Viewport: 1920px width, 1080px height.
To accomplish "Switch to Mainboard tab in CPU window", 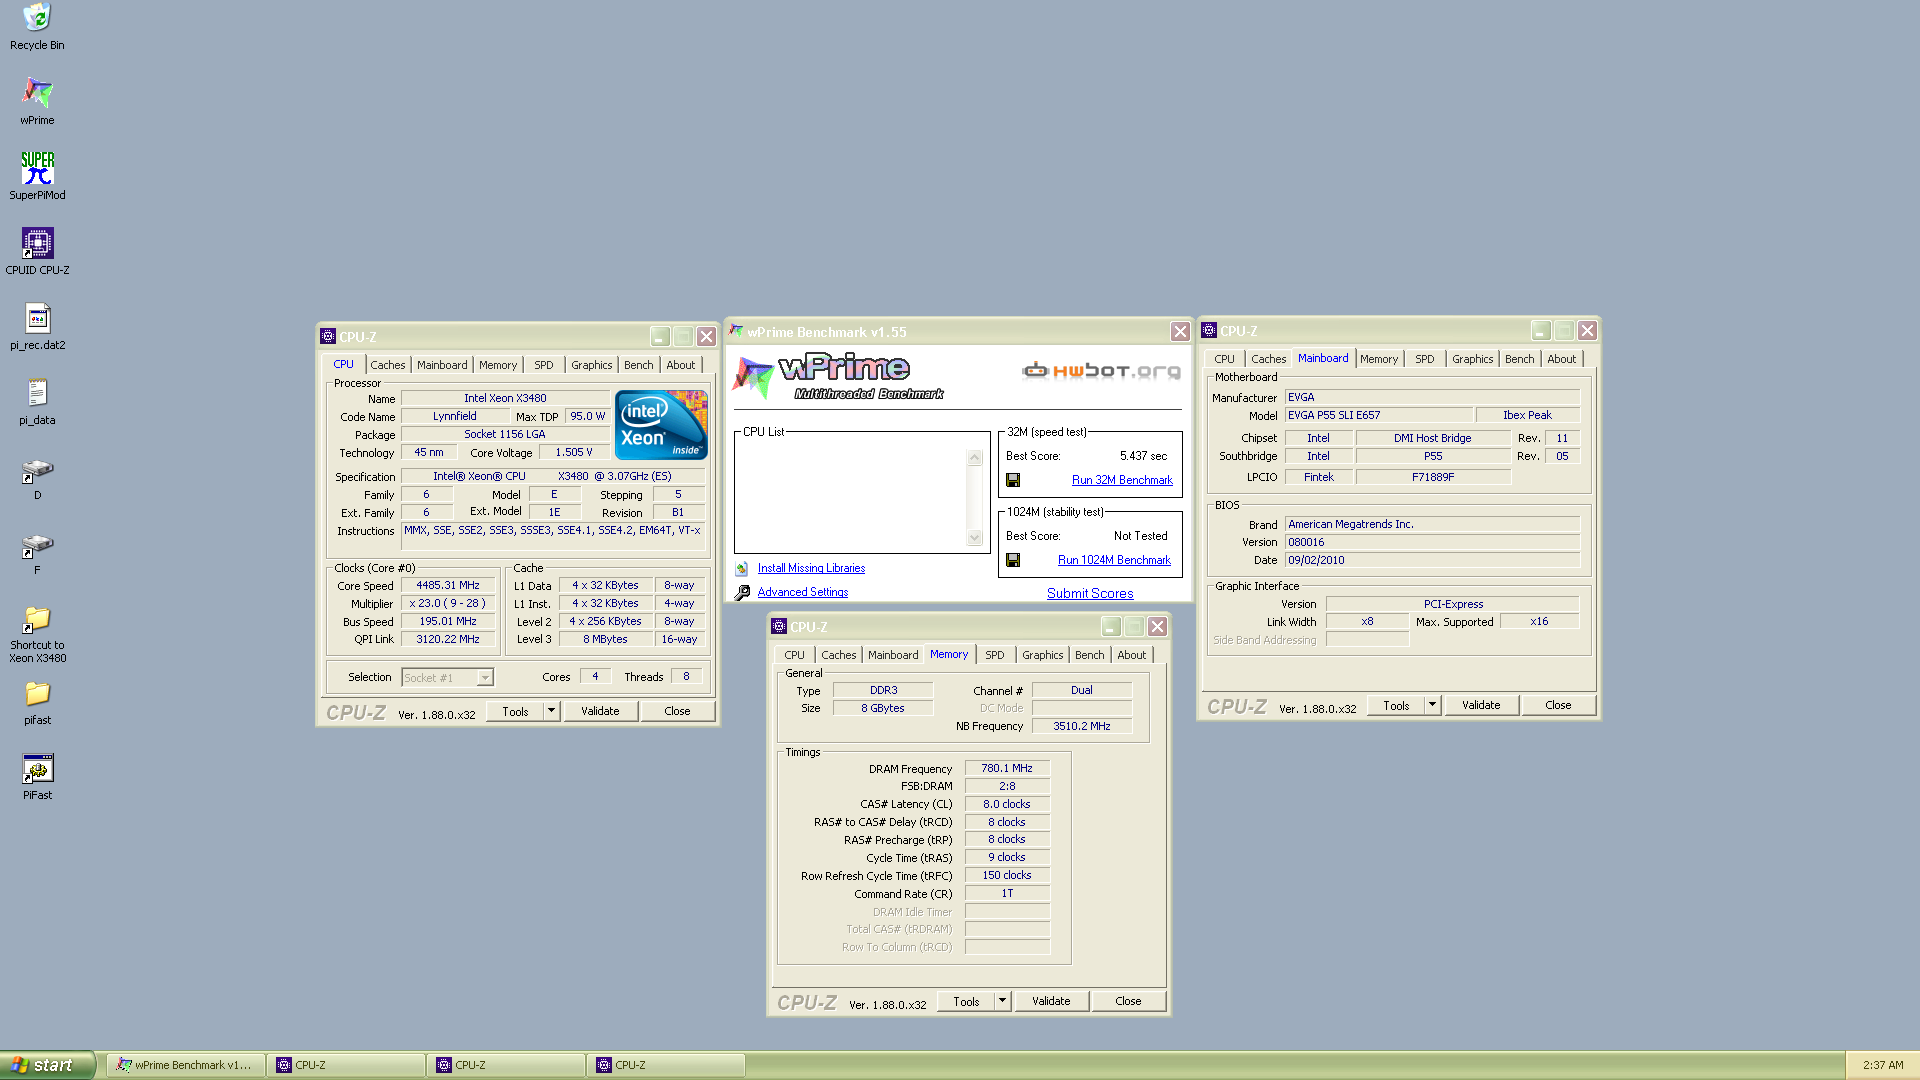I will coord(442,365).
